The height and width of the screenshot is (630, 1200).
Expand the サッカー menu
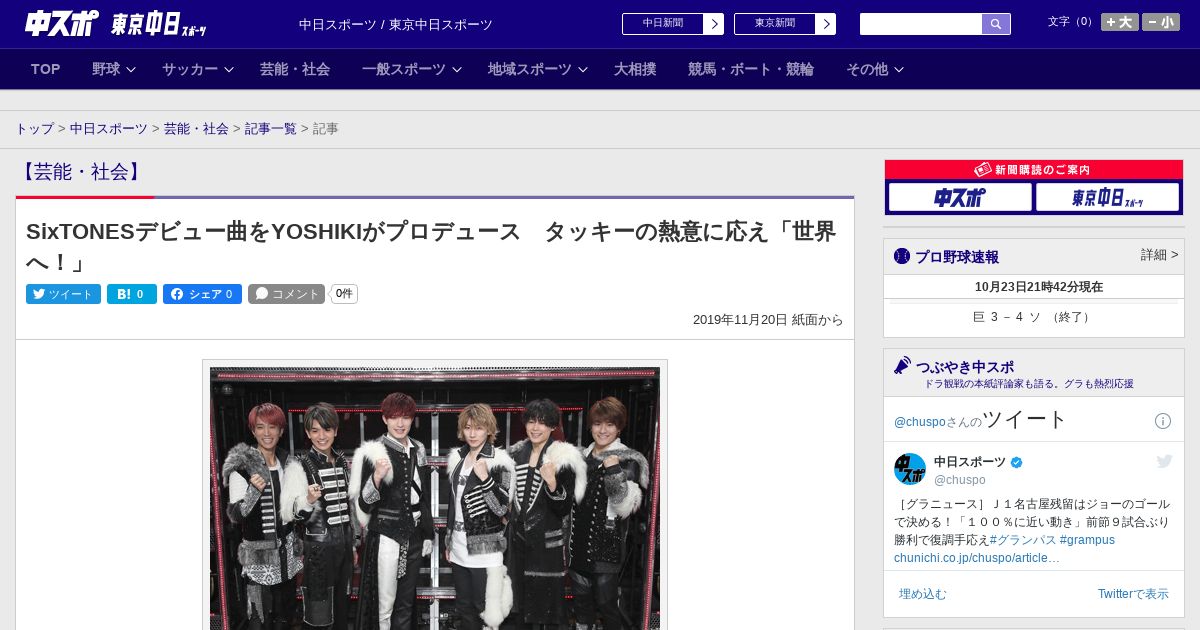(x=198, y=69)
